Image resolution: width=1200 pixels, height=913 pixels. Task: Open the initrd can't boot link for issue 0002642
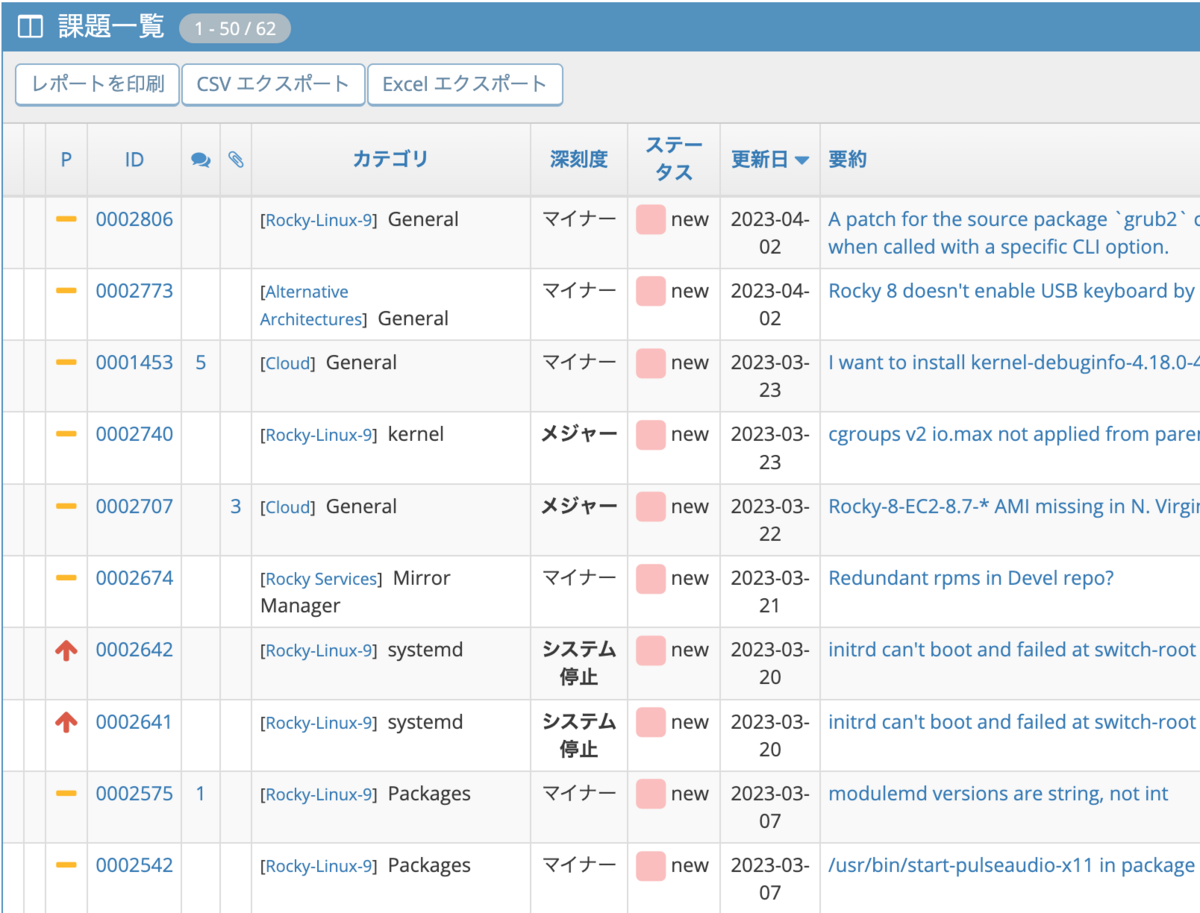coord(1012,650)
